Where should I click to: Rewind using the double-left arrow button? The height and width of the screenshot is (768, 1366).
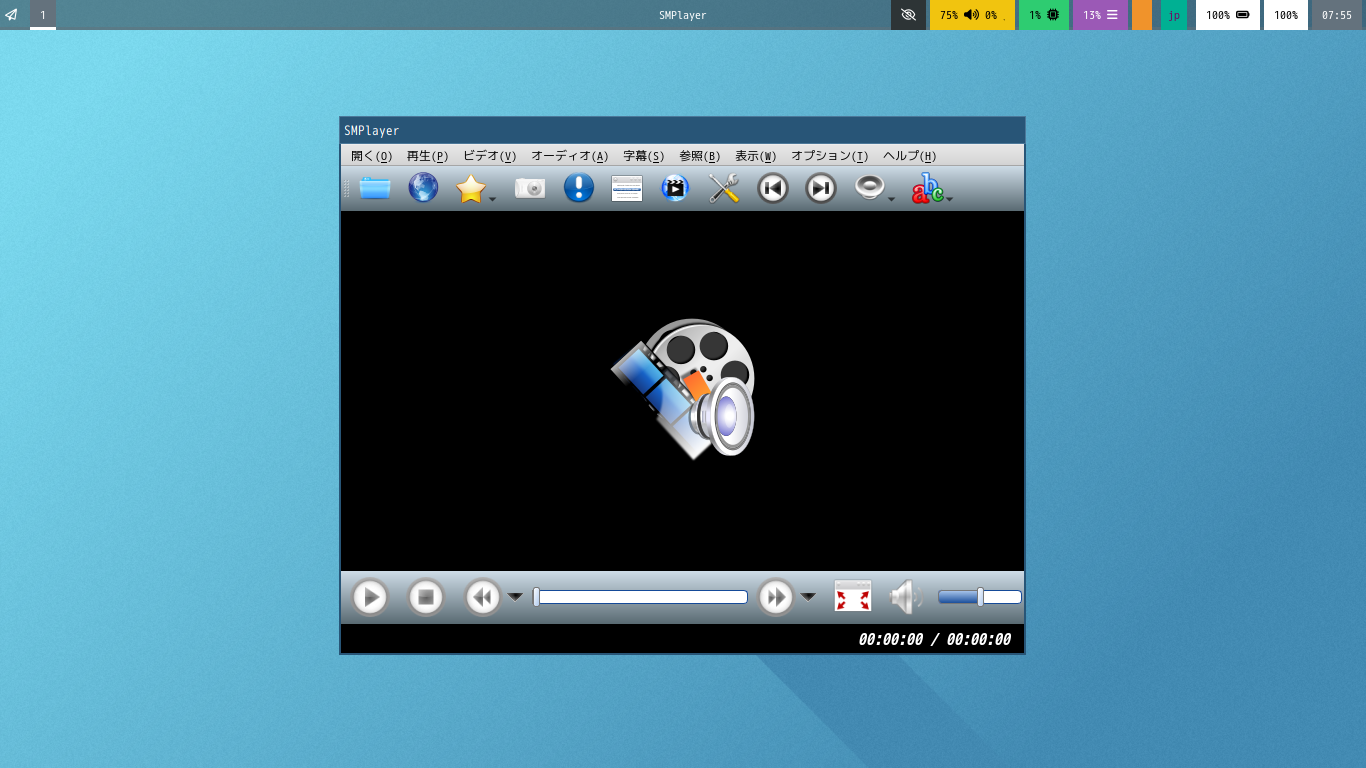pyautogui.click(x=483, y=597)
